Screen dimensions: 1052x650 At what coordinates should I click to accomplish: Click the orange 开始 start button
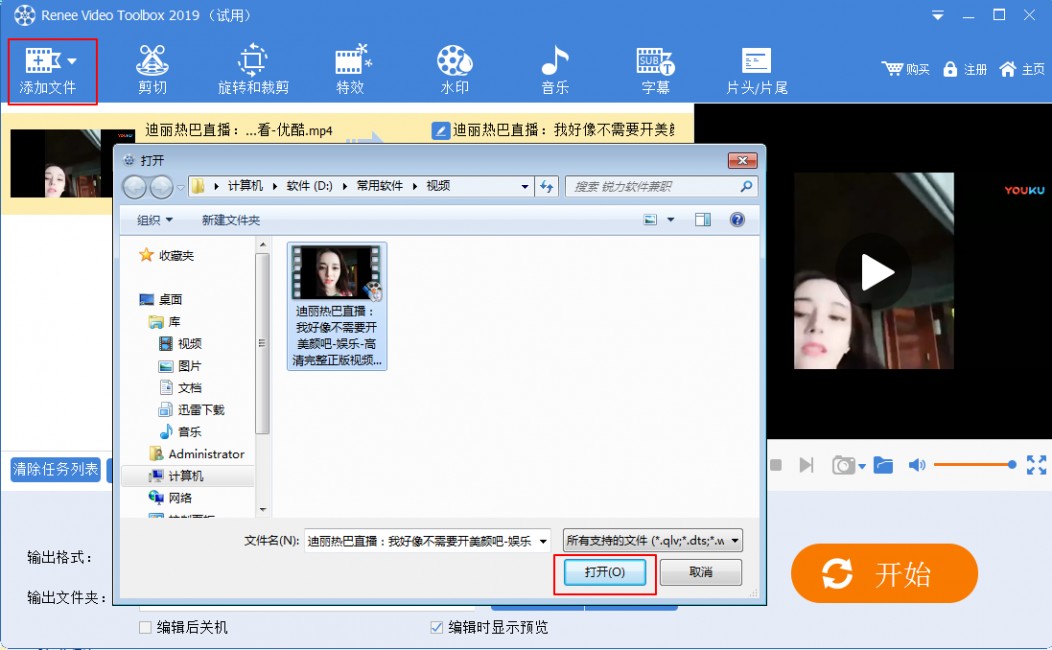[884, 574]
